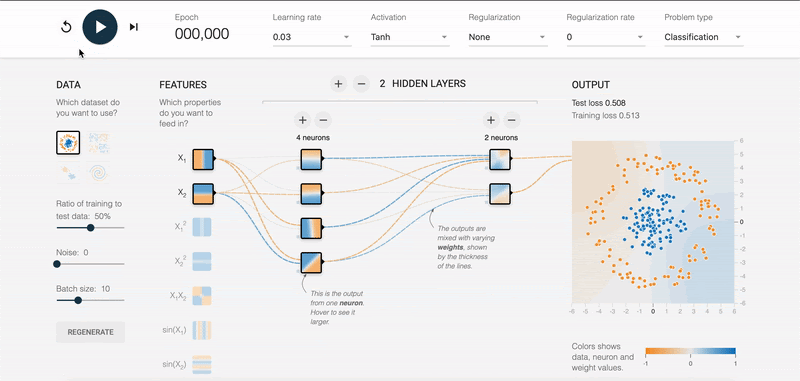
Task: Click the first neuron in first hidden layer
Action: pyautogui.click(x=311, y=159)
